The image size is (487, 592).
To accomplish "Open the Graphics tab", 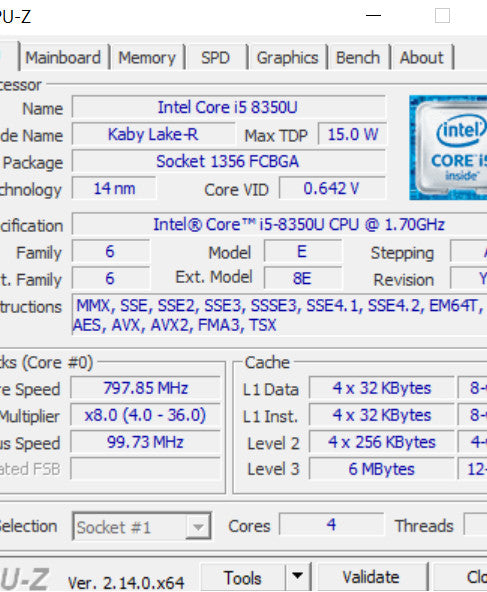I will (288, 58).
